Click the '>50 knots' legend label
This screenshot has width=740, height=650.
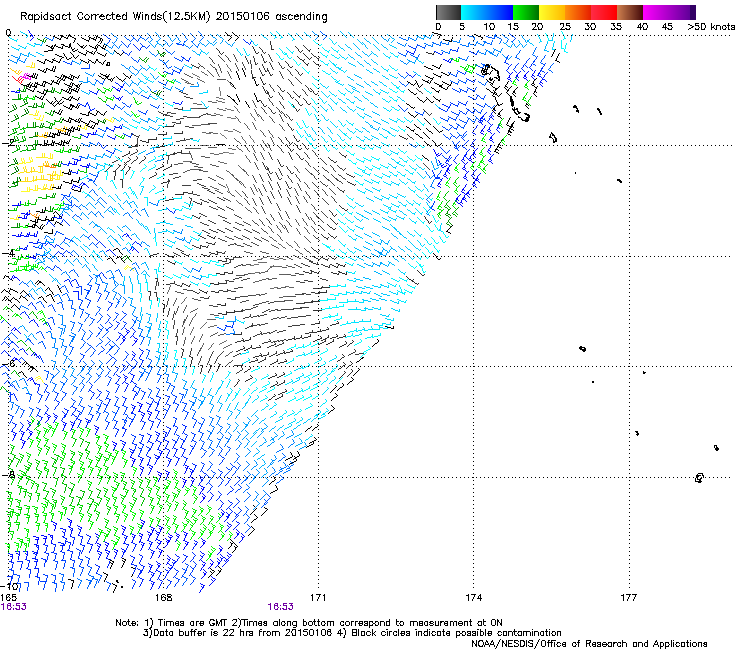[711, 27]
